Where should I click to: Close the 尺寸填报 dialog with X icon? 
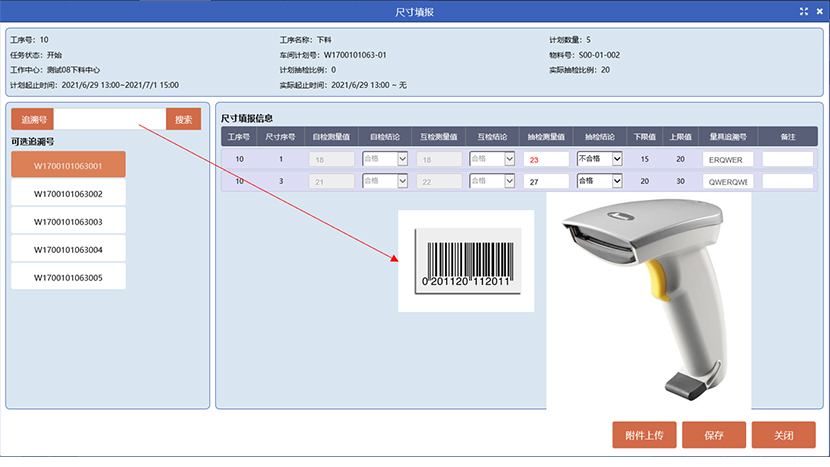(x=818, y=11)
